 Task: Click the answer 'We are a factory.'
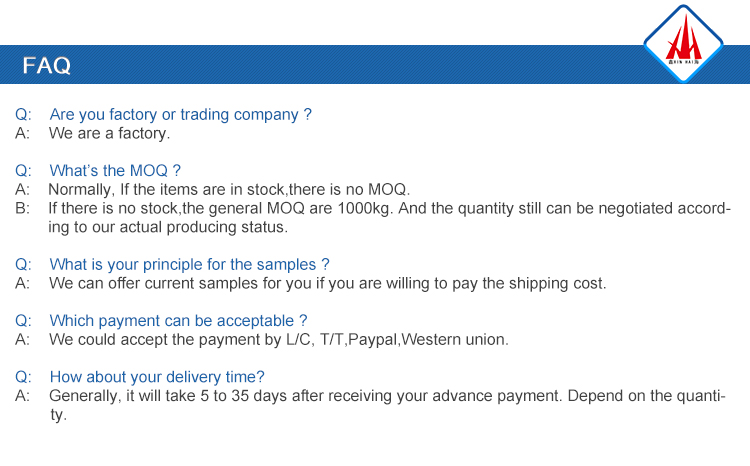[109, 133]
